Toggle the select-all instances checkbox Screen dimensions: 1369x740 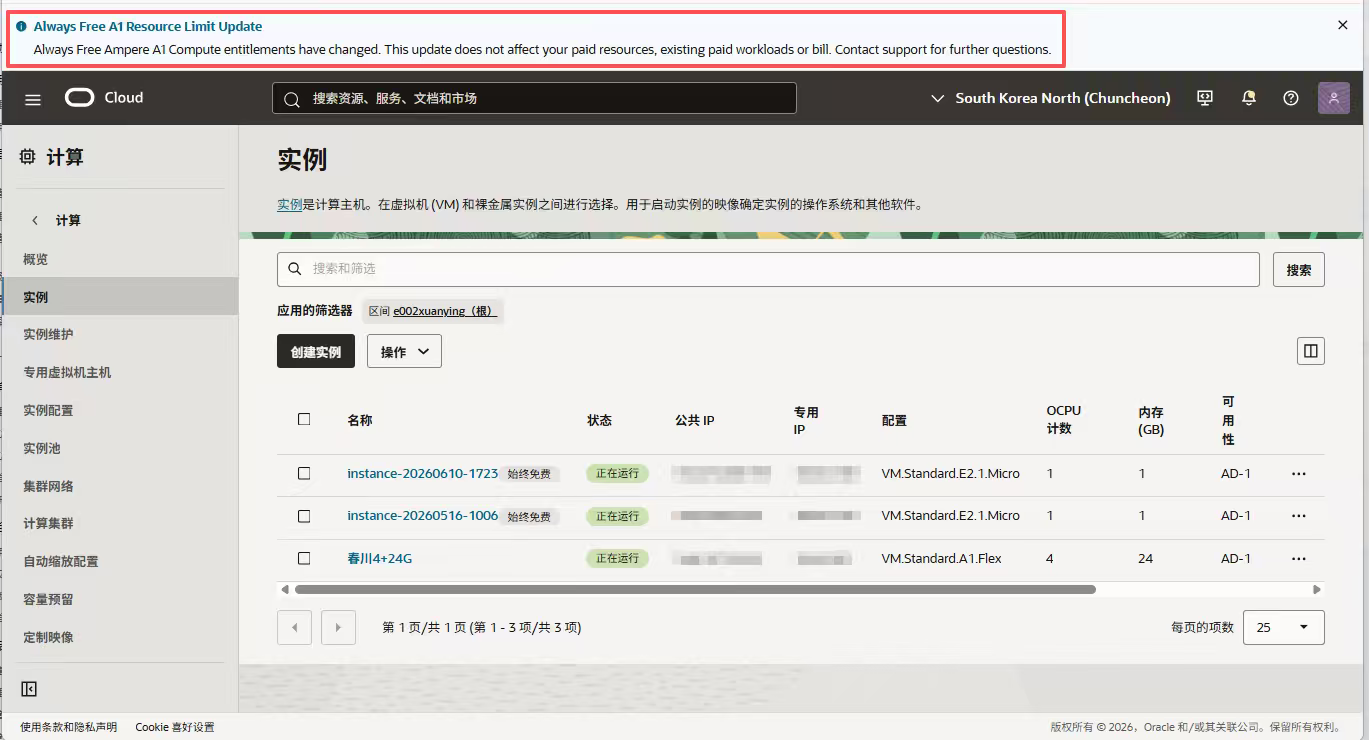coord(304,419)
